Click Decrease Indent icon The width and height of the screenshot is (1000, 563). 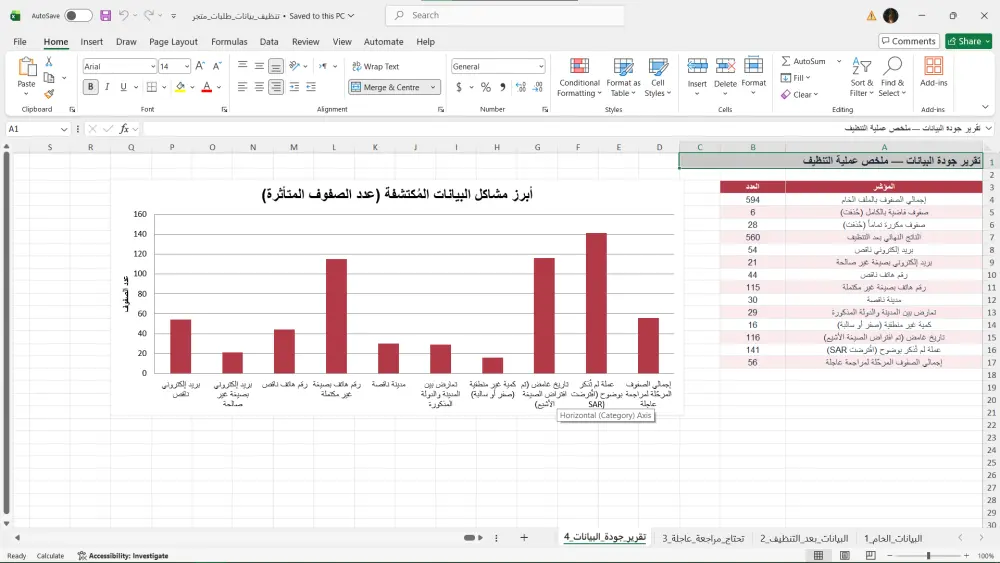point(294,87)
